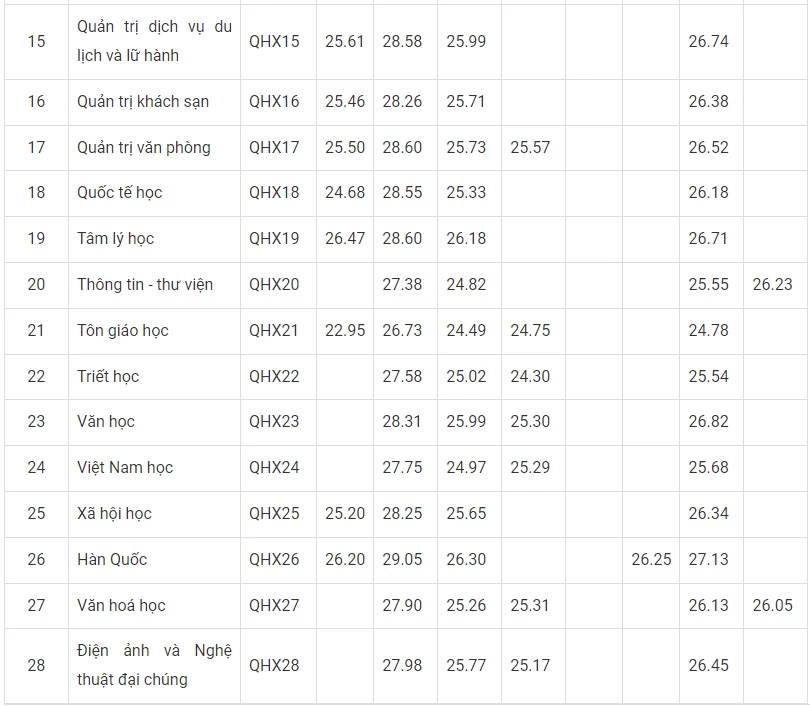Select code QHX23 for Văn học
Image resolution: width=810 pixels, height=706 pixels.
(274, 422)
